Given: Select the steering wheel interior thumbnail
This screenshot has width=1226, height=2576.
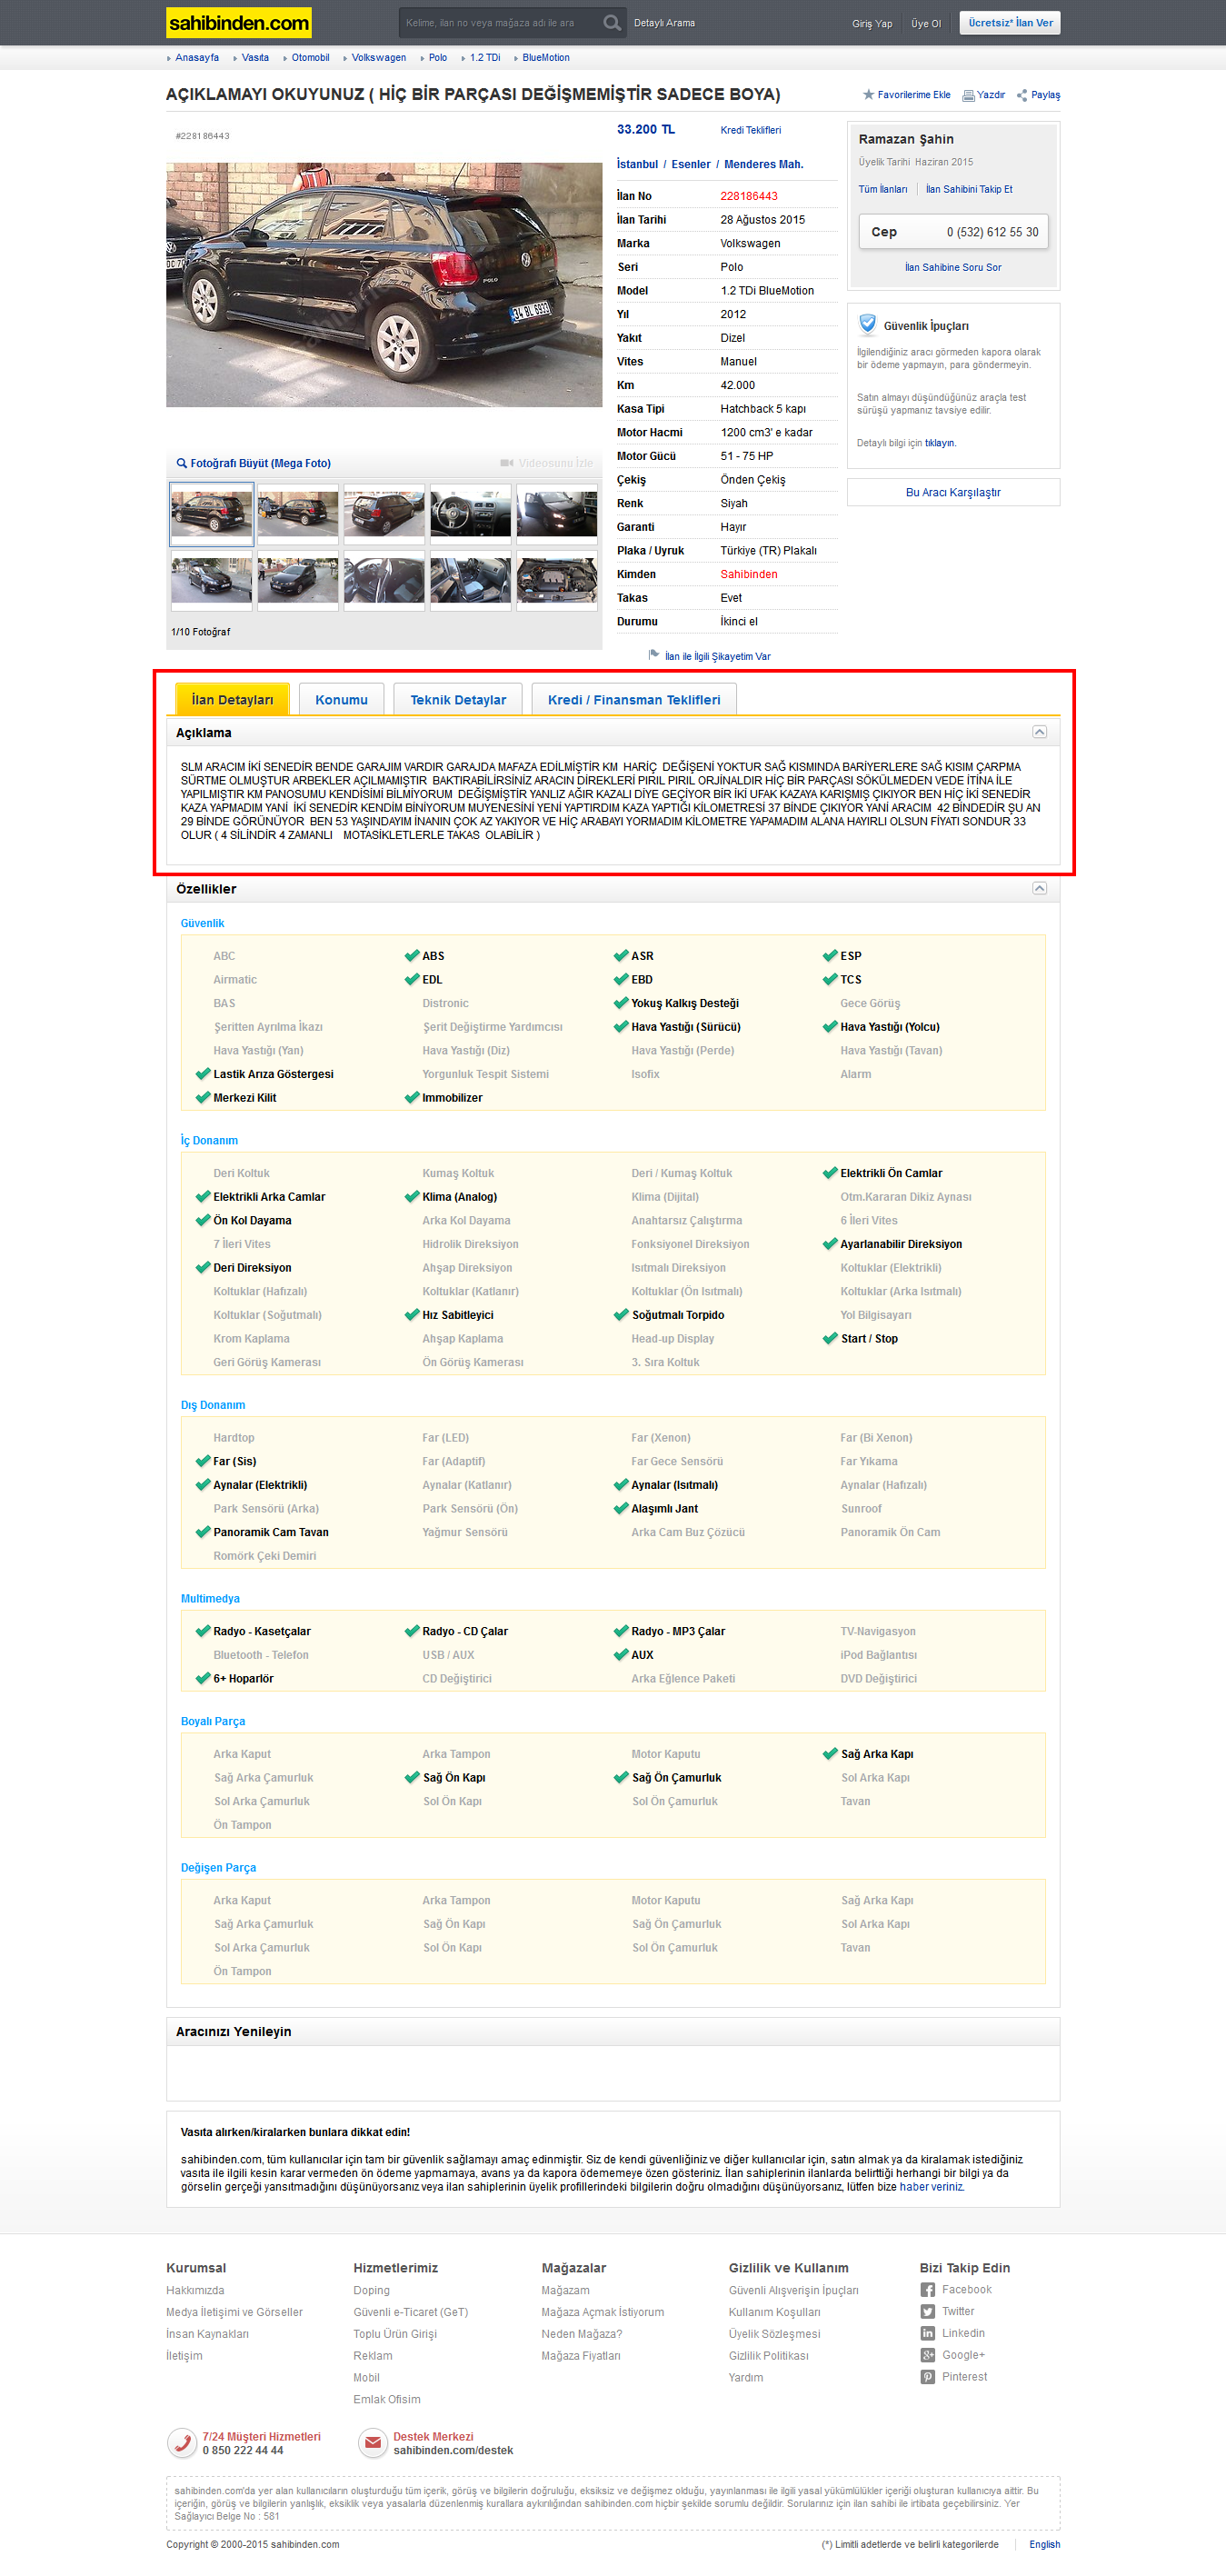Looking at the screenshot, I should pyautogui.click(x=470, y=513).
